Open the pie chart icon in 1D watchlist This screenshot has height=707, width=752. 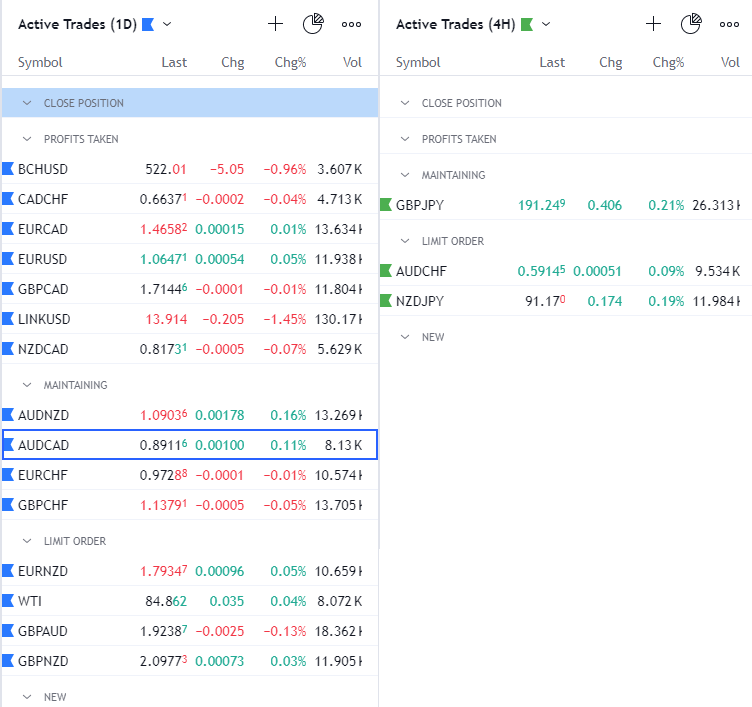click(x=313, y=24)
